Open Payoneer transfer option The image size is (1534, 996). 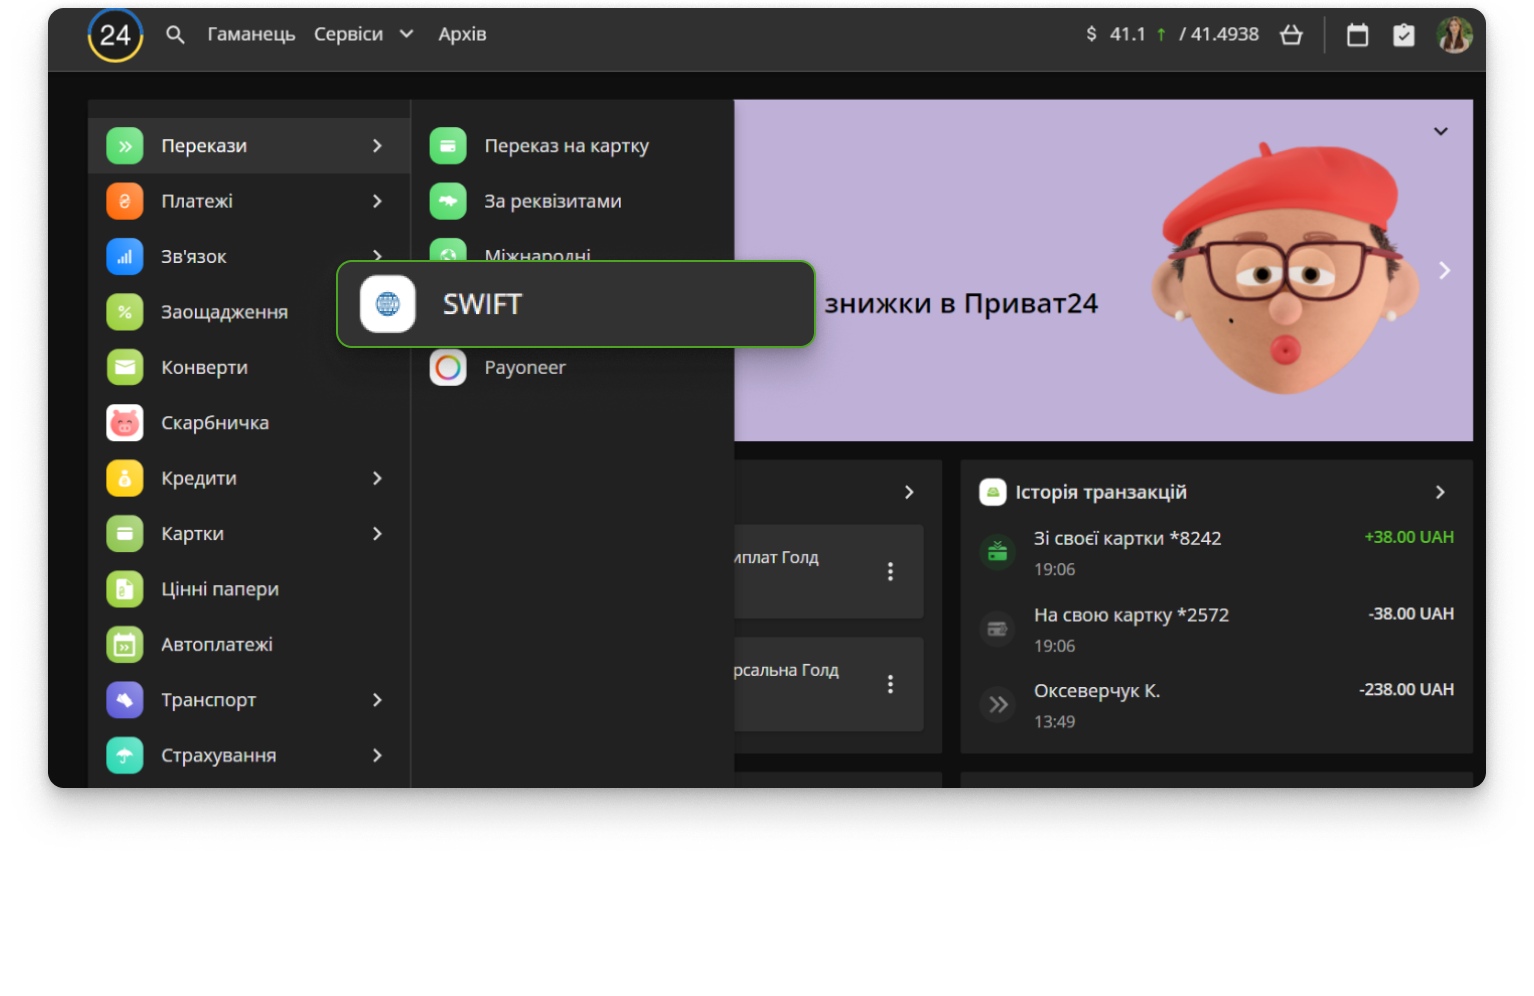[524, 368]
